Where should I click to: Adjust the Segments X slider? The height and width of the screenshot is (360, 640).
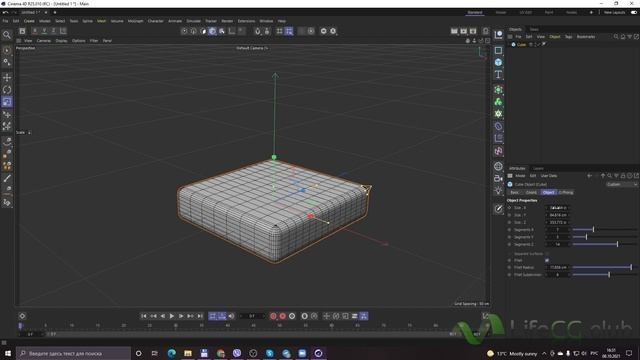pos(604,230)
